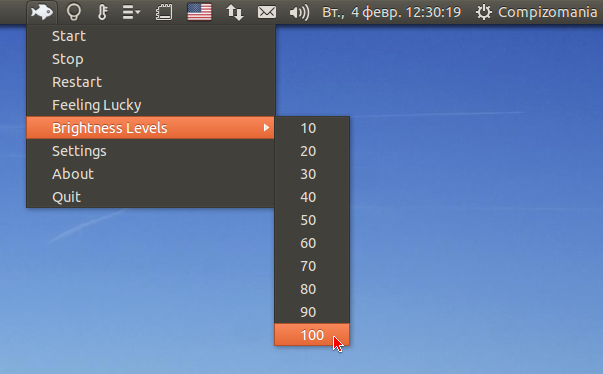The height and width of the screenshot is (374, 603).
Task: Open About from the menu
Action: click(150, 174)
